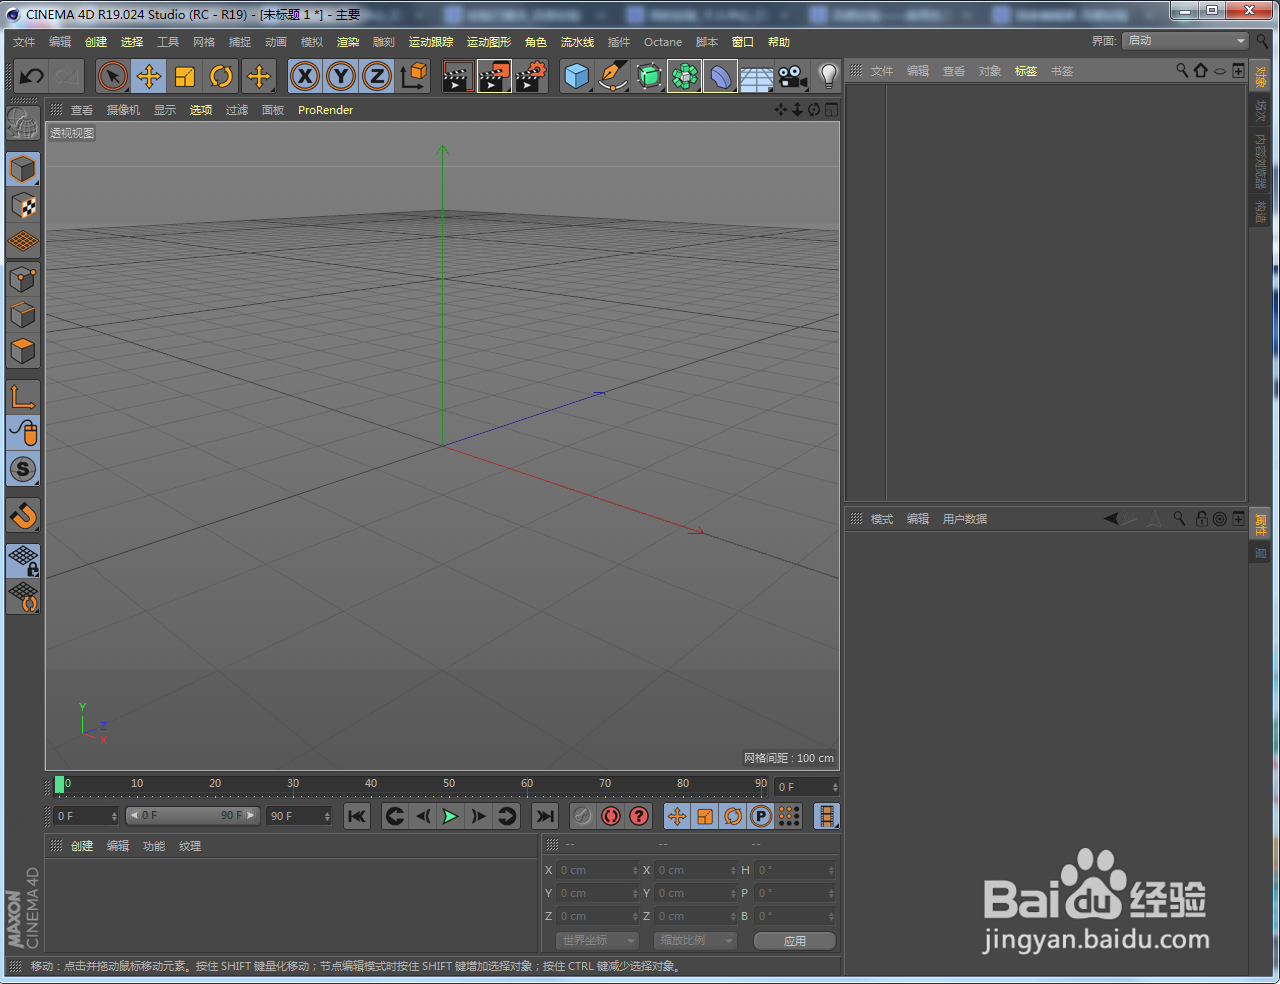Open the 运动图形 menu
The image size is (1280, 984).
488,42
